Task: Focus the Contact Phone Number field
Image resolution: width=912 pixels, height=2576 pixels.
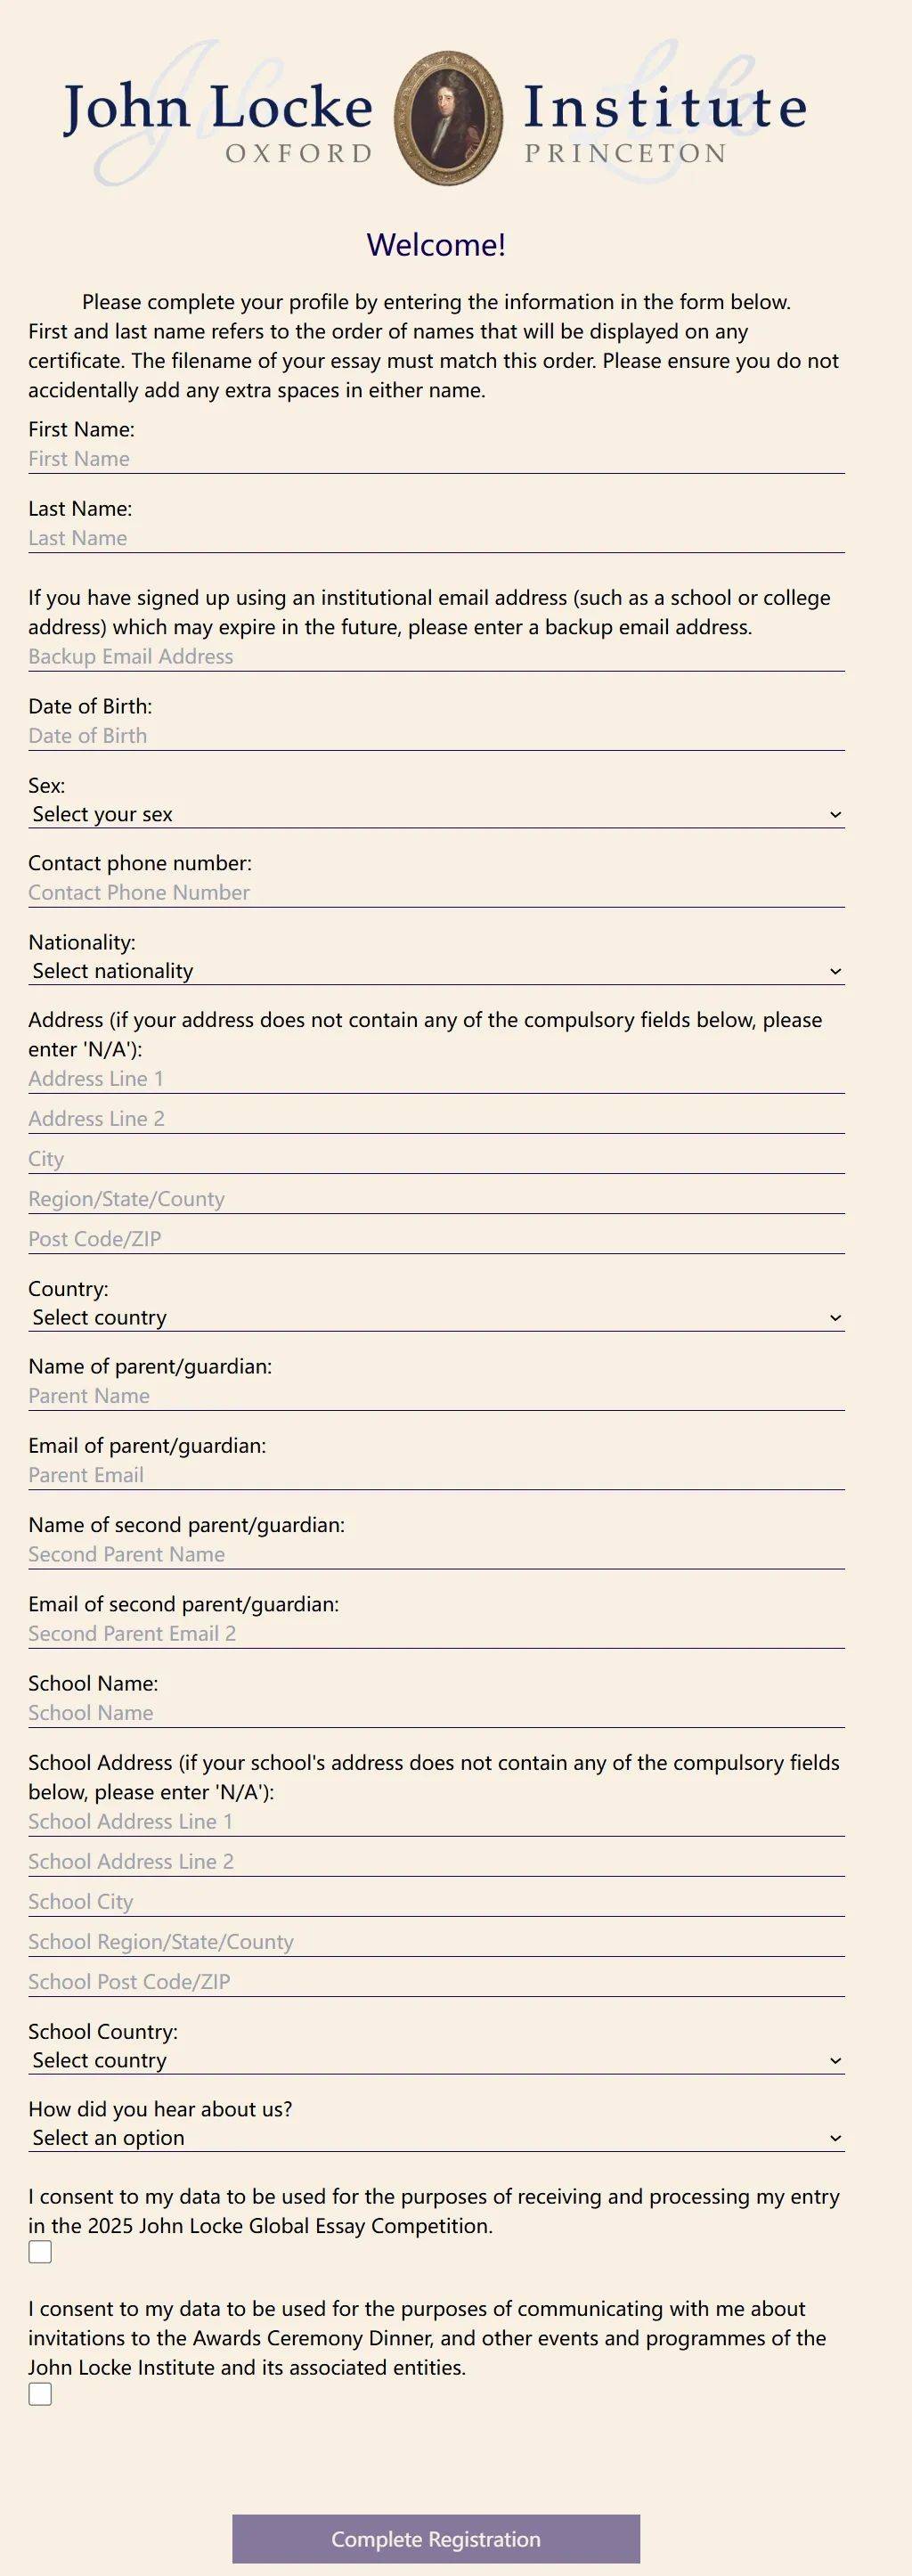Action: (436, 892)
